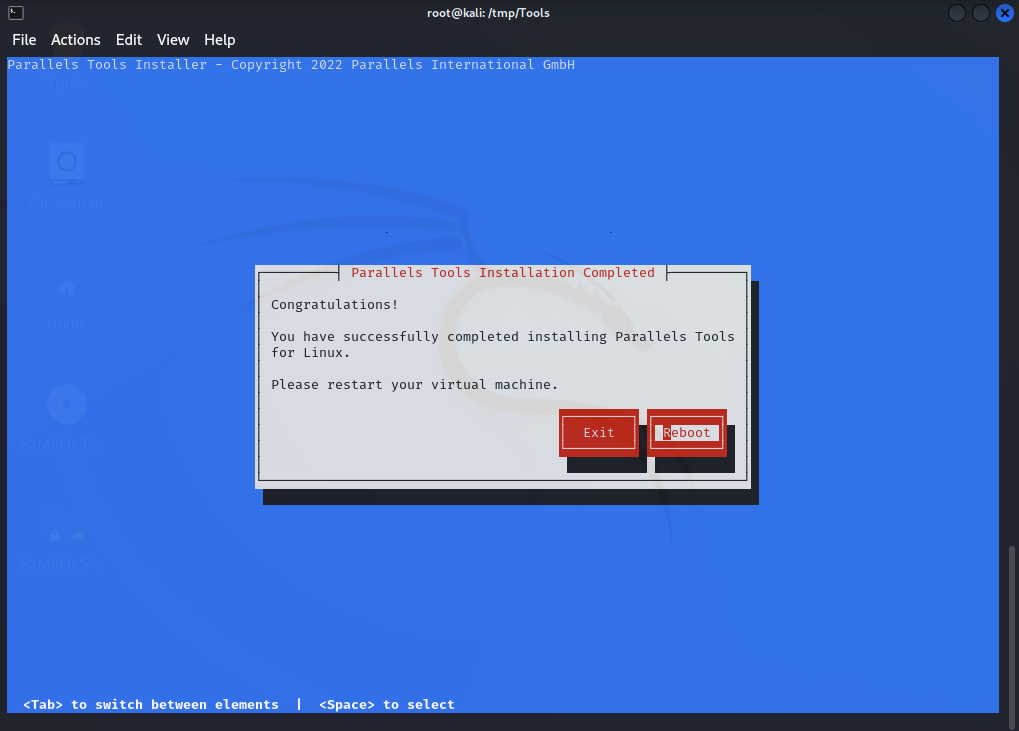Image resolution: width=1019 pixels, height=731 pixels.
Task: Click 'Please restart your virtual machine.' text
Action: [x=414, y=385]
